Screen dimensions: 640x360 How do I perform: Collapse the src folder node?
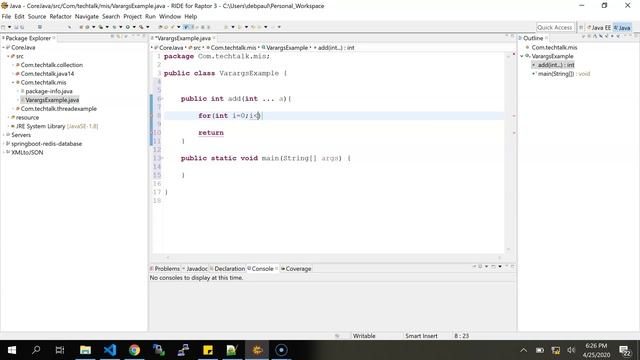tap(8, 56)
